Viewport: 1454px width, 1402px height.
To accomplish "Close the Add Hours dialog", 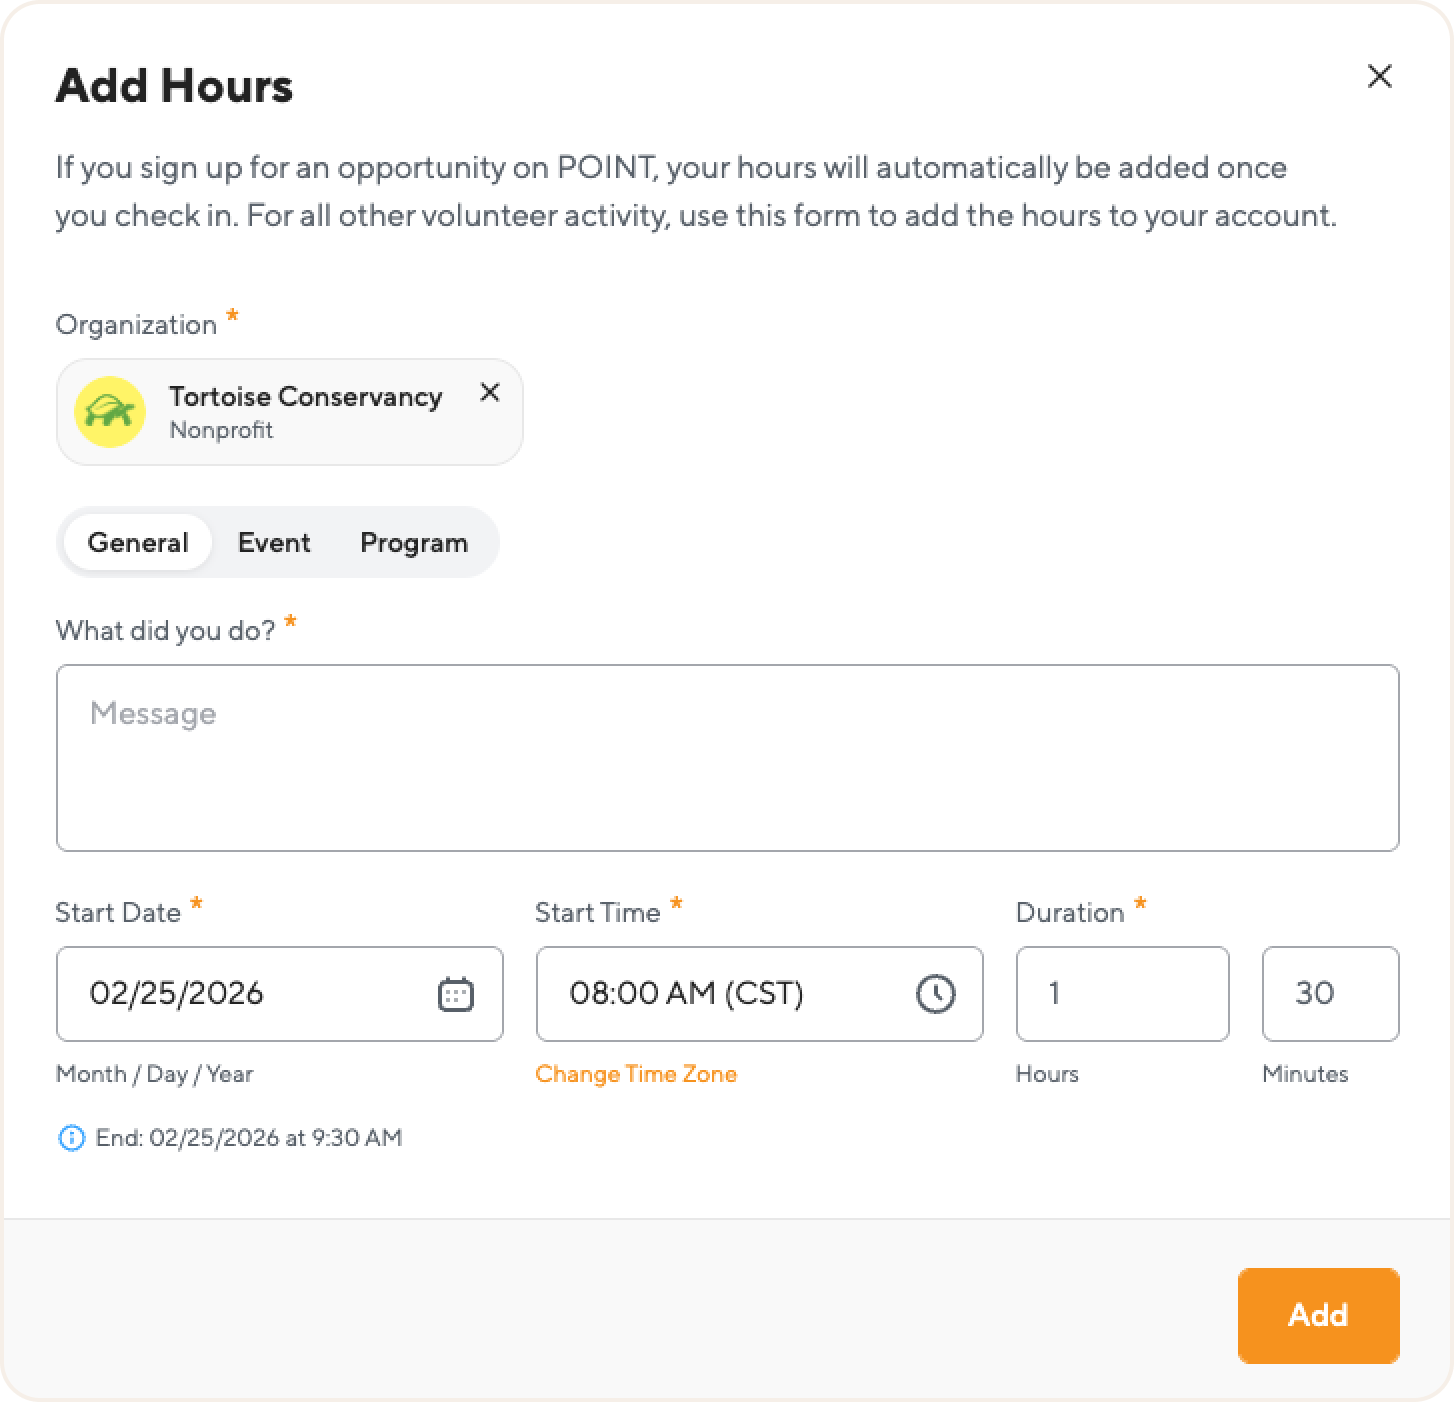I will point(1379,76).
